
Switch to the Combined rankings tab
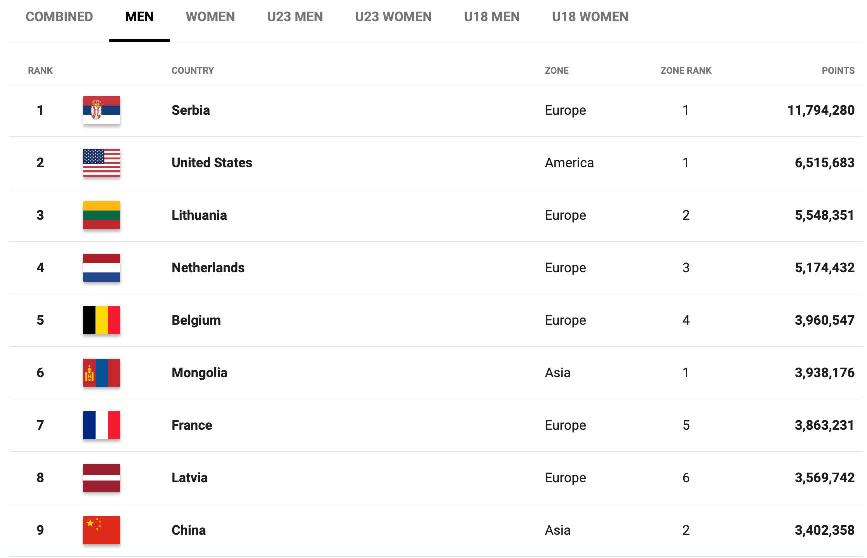(59, 17)
